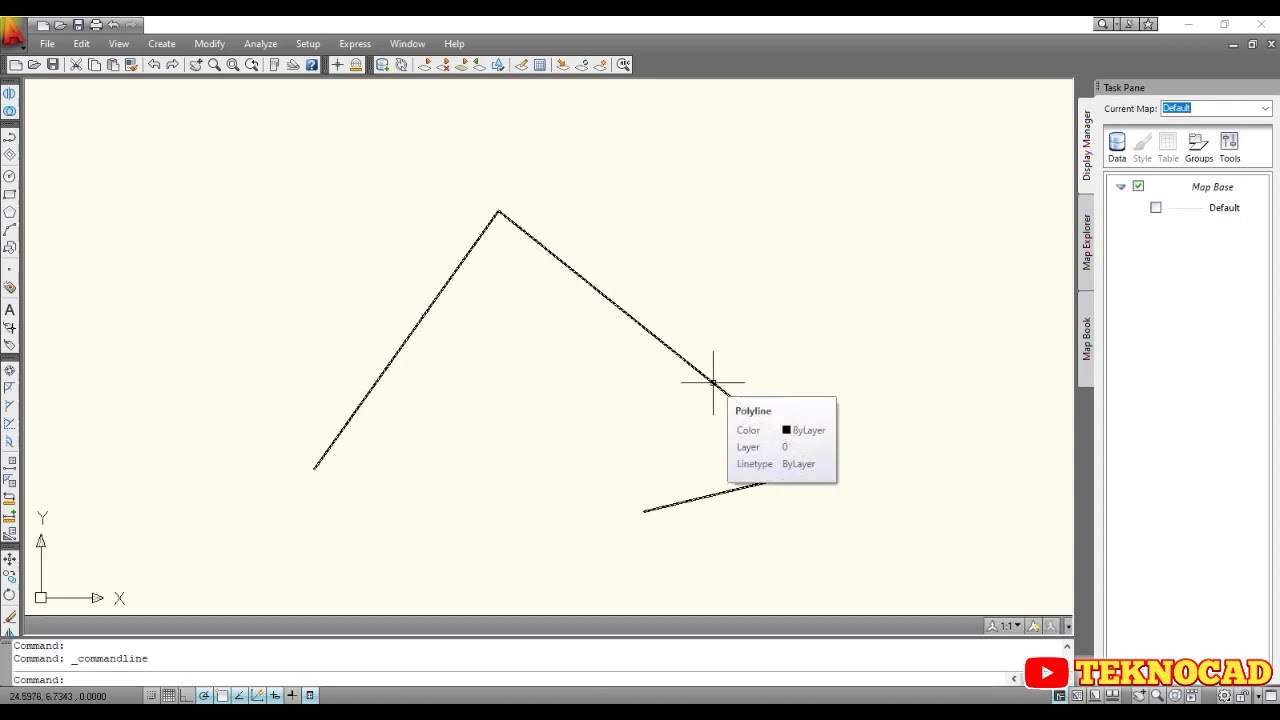The height and width of the screenshot is (720, 1280).
Task: Open the View menu
Action: point(118,44)
